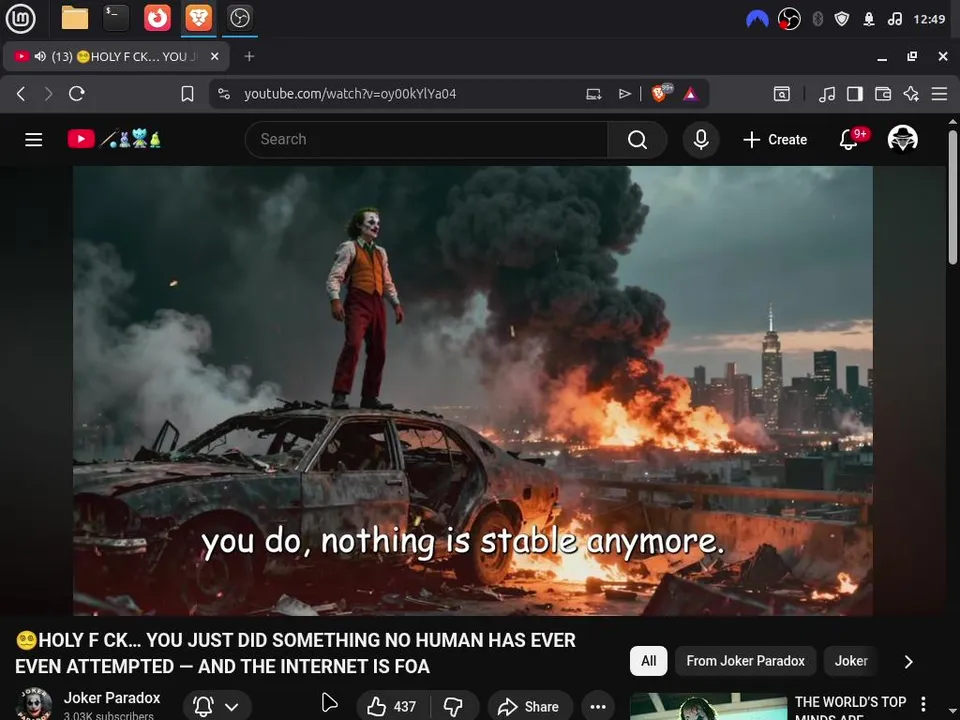Go to the YouTube home logo

(114, 140)
